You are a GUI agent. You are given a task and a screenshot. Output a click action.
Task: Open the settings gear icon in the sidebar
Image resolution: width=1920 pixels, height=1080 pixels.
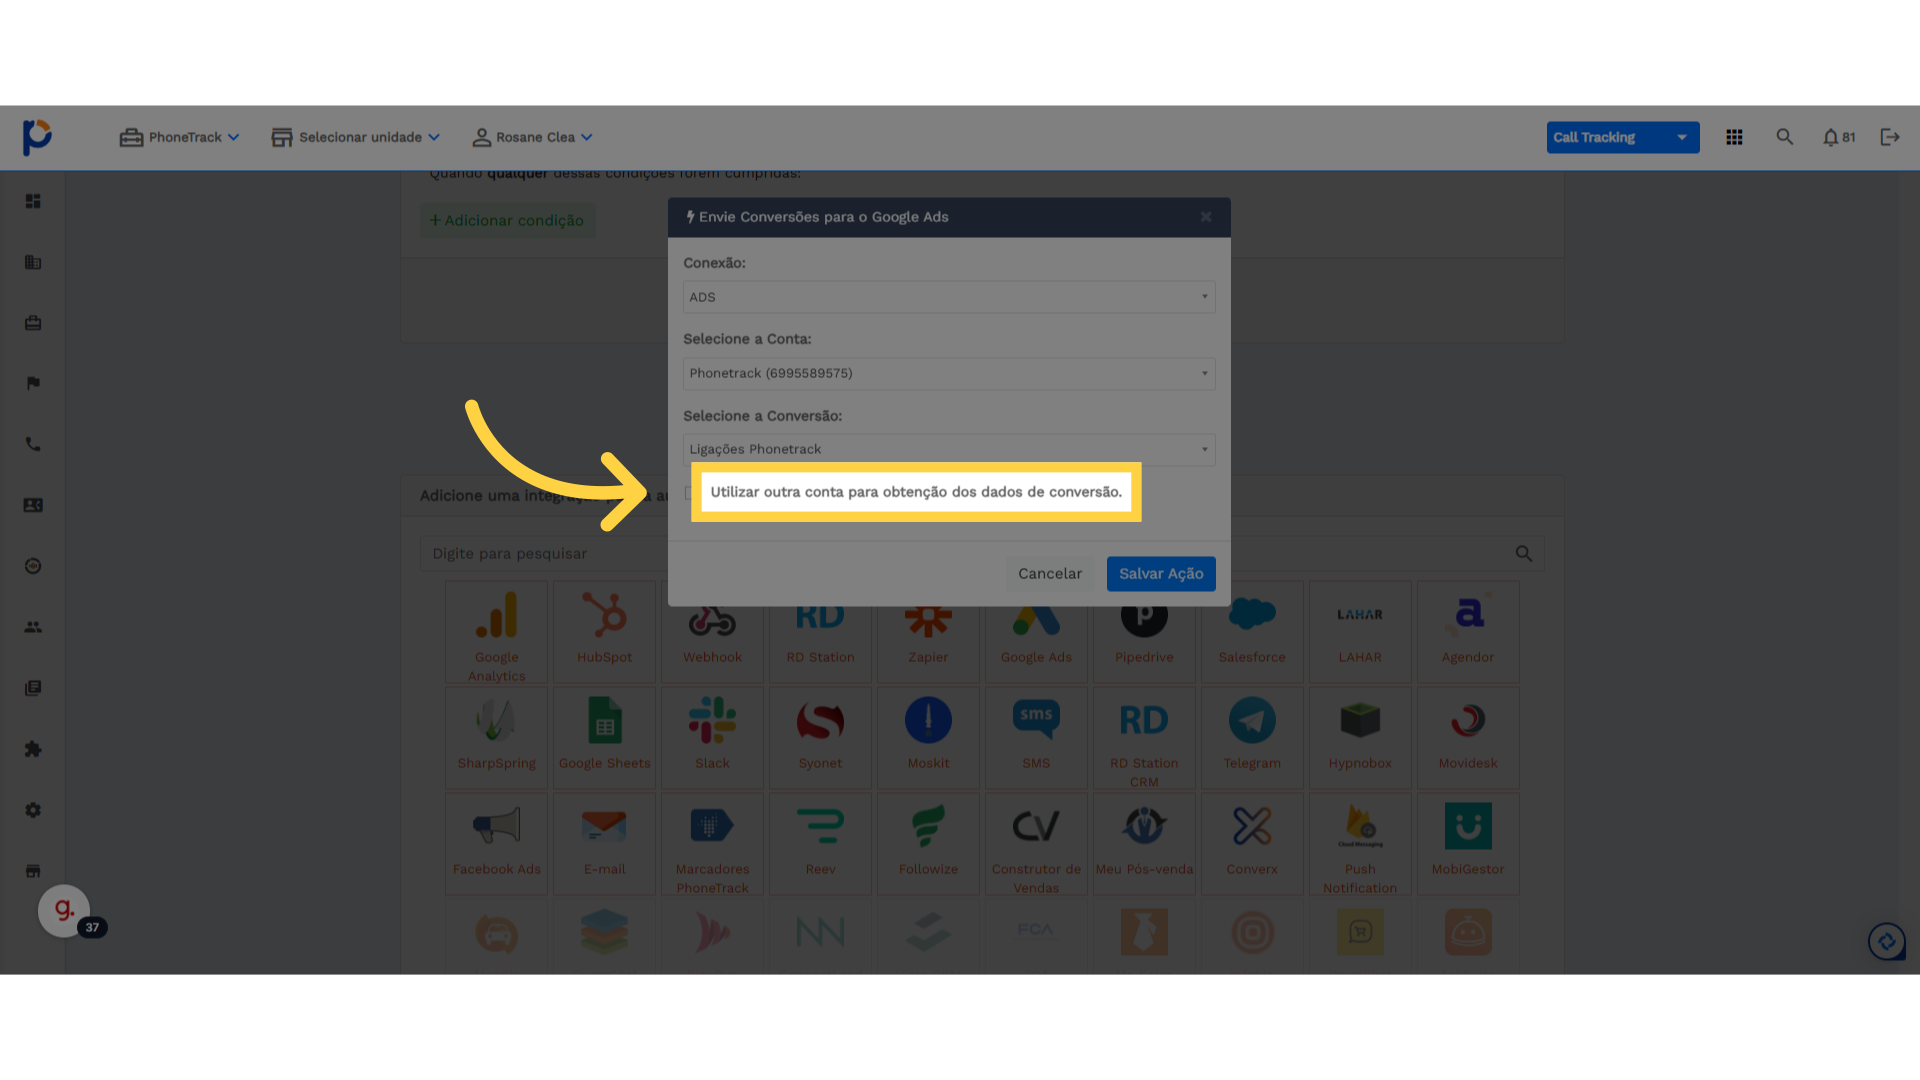pos(33,810)
